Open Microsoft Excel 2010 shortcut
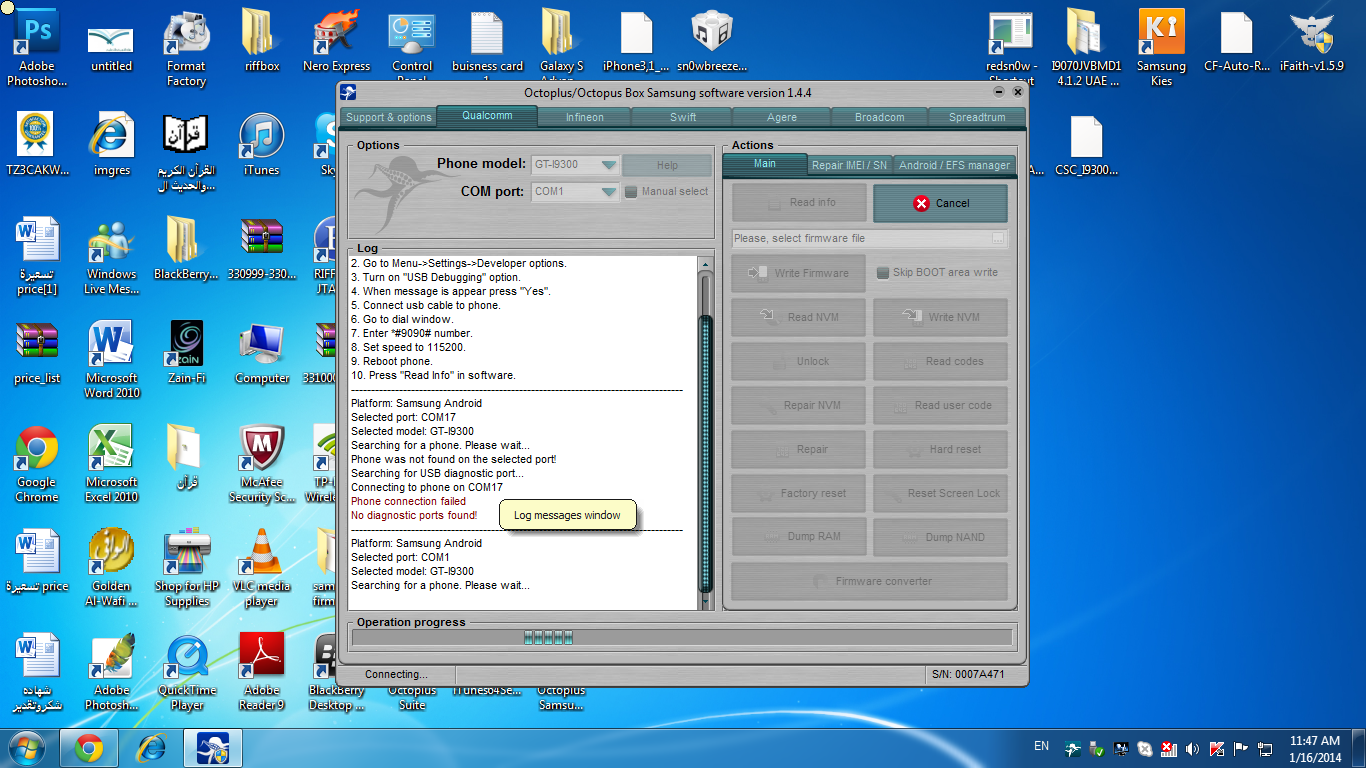Viewport: 1366px width, 768px height. 111,464
